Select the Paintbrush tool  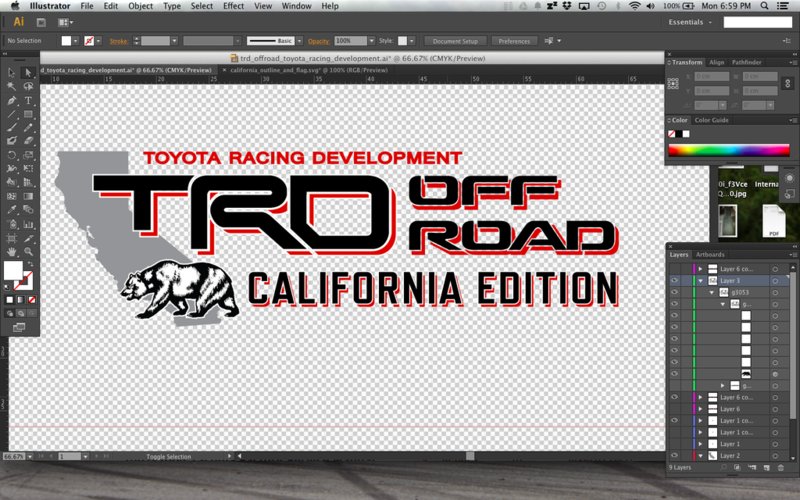tap(11, 128)
